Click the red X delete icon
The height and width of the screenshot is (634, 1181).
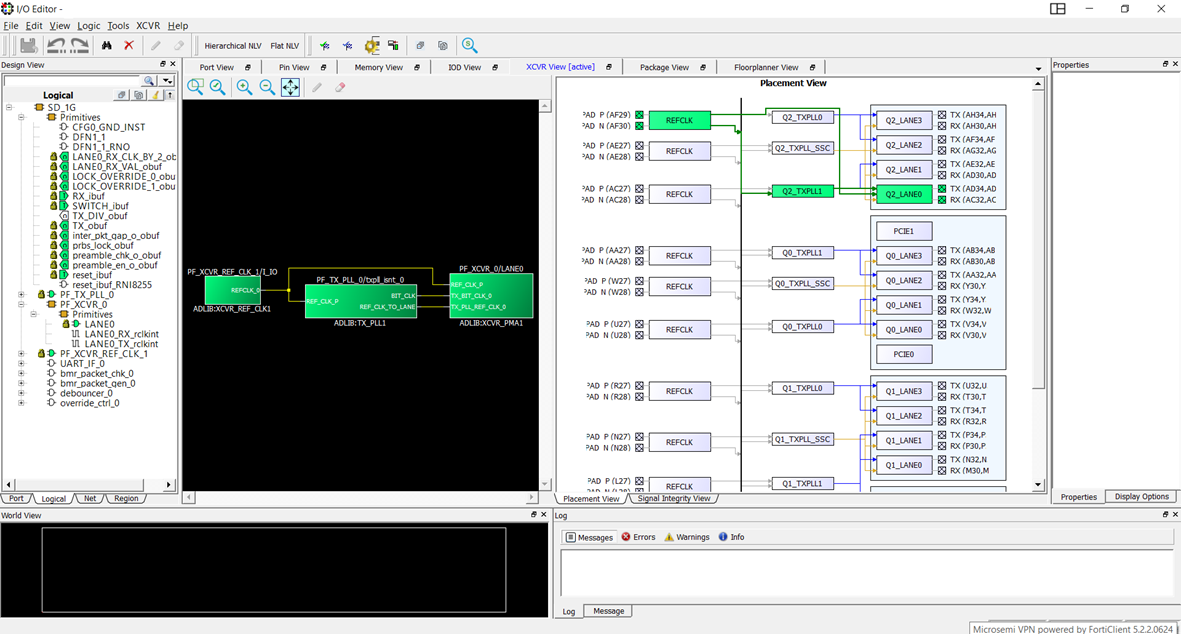pos(129,45)
